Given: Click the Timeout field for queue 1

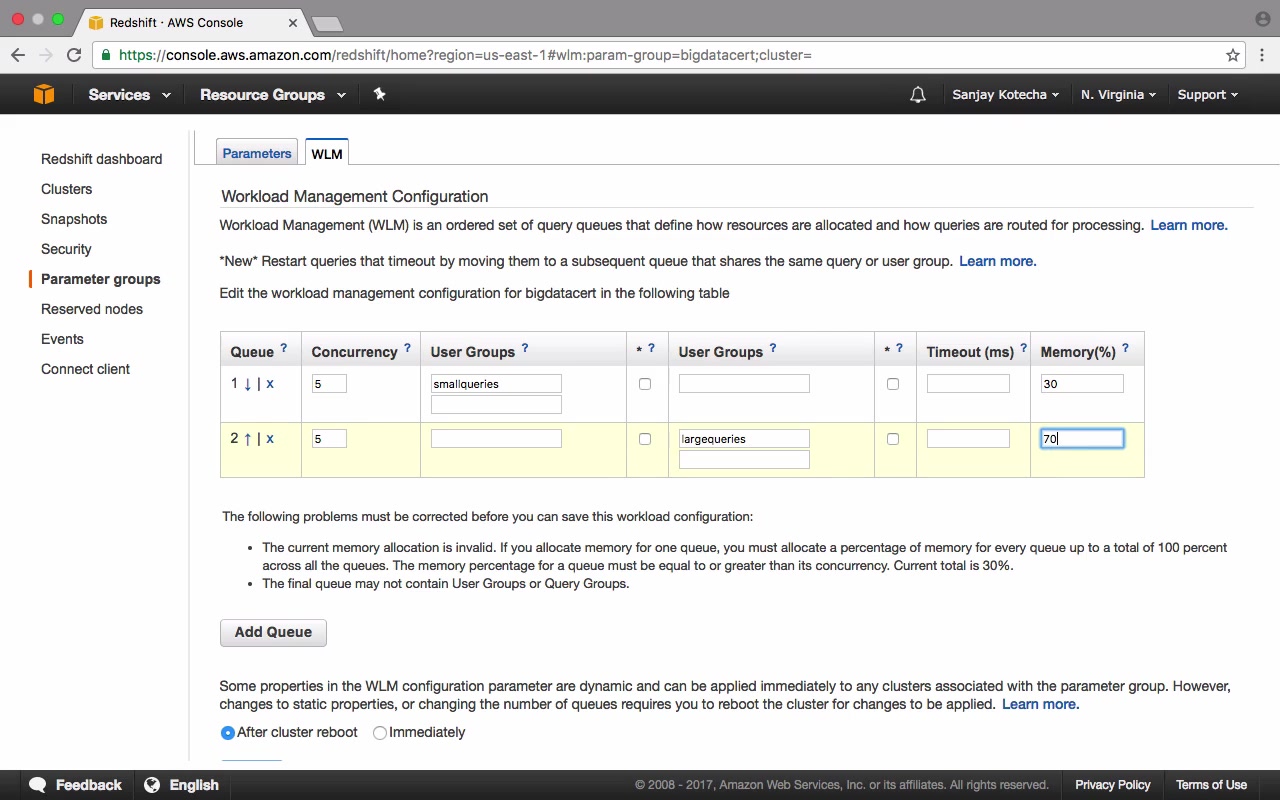Looking at the screenshot, I should coord(968,384).
